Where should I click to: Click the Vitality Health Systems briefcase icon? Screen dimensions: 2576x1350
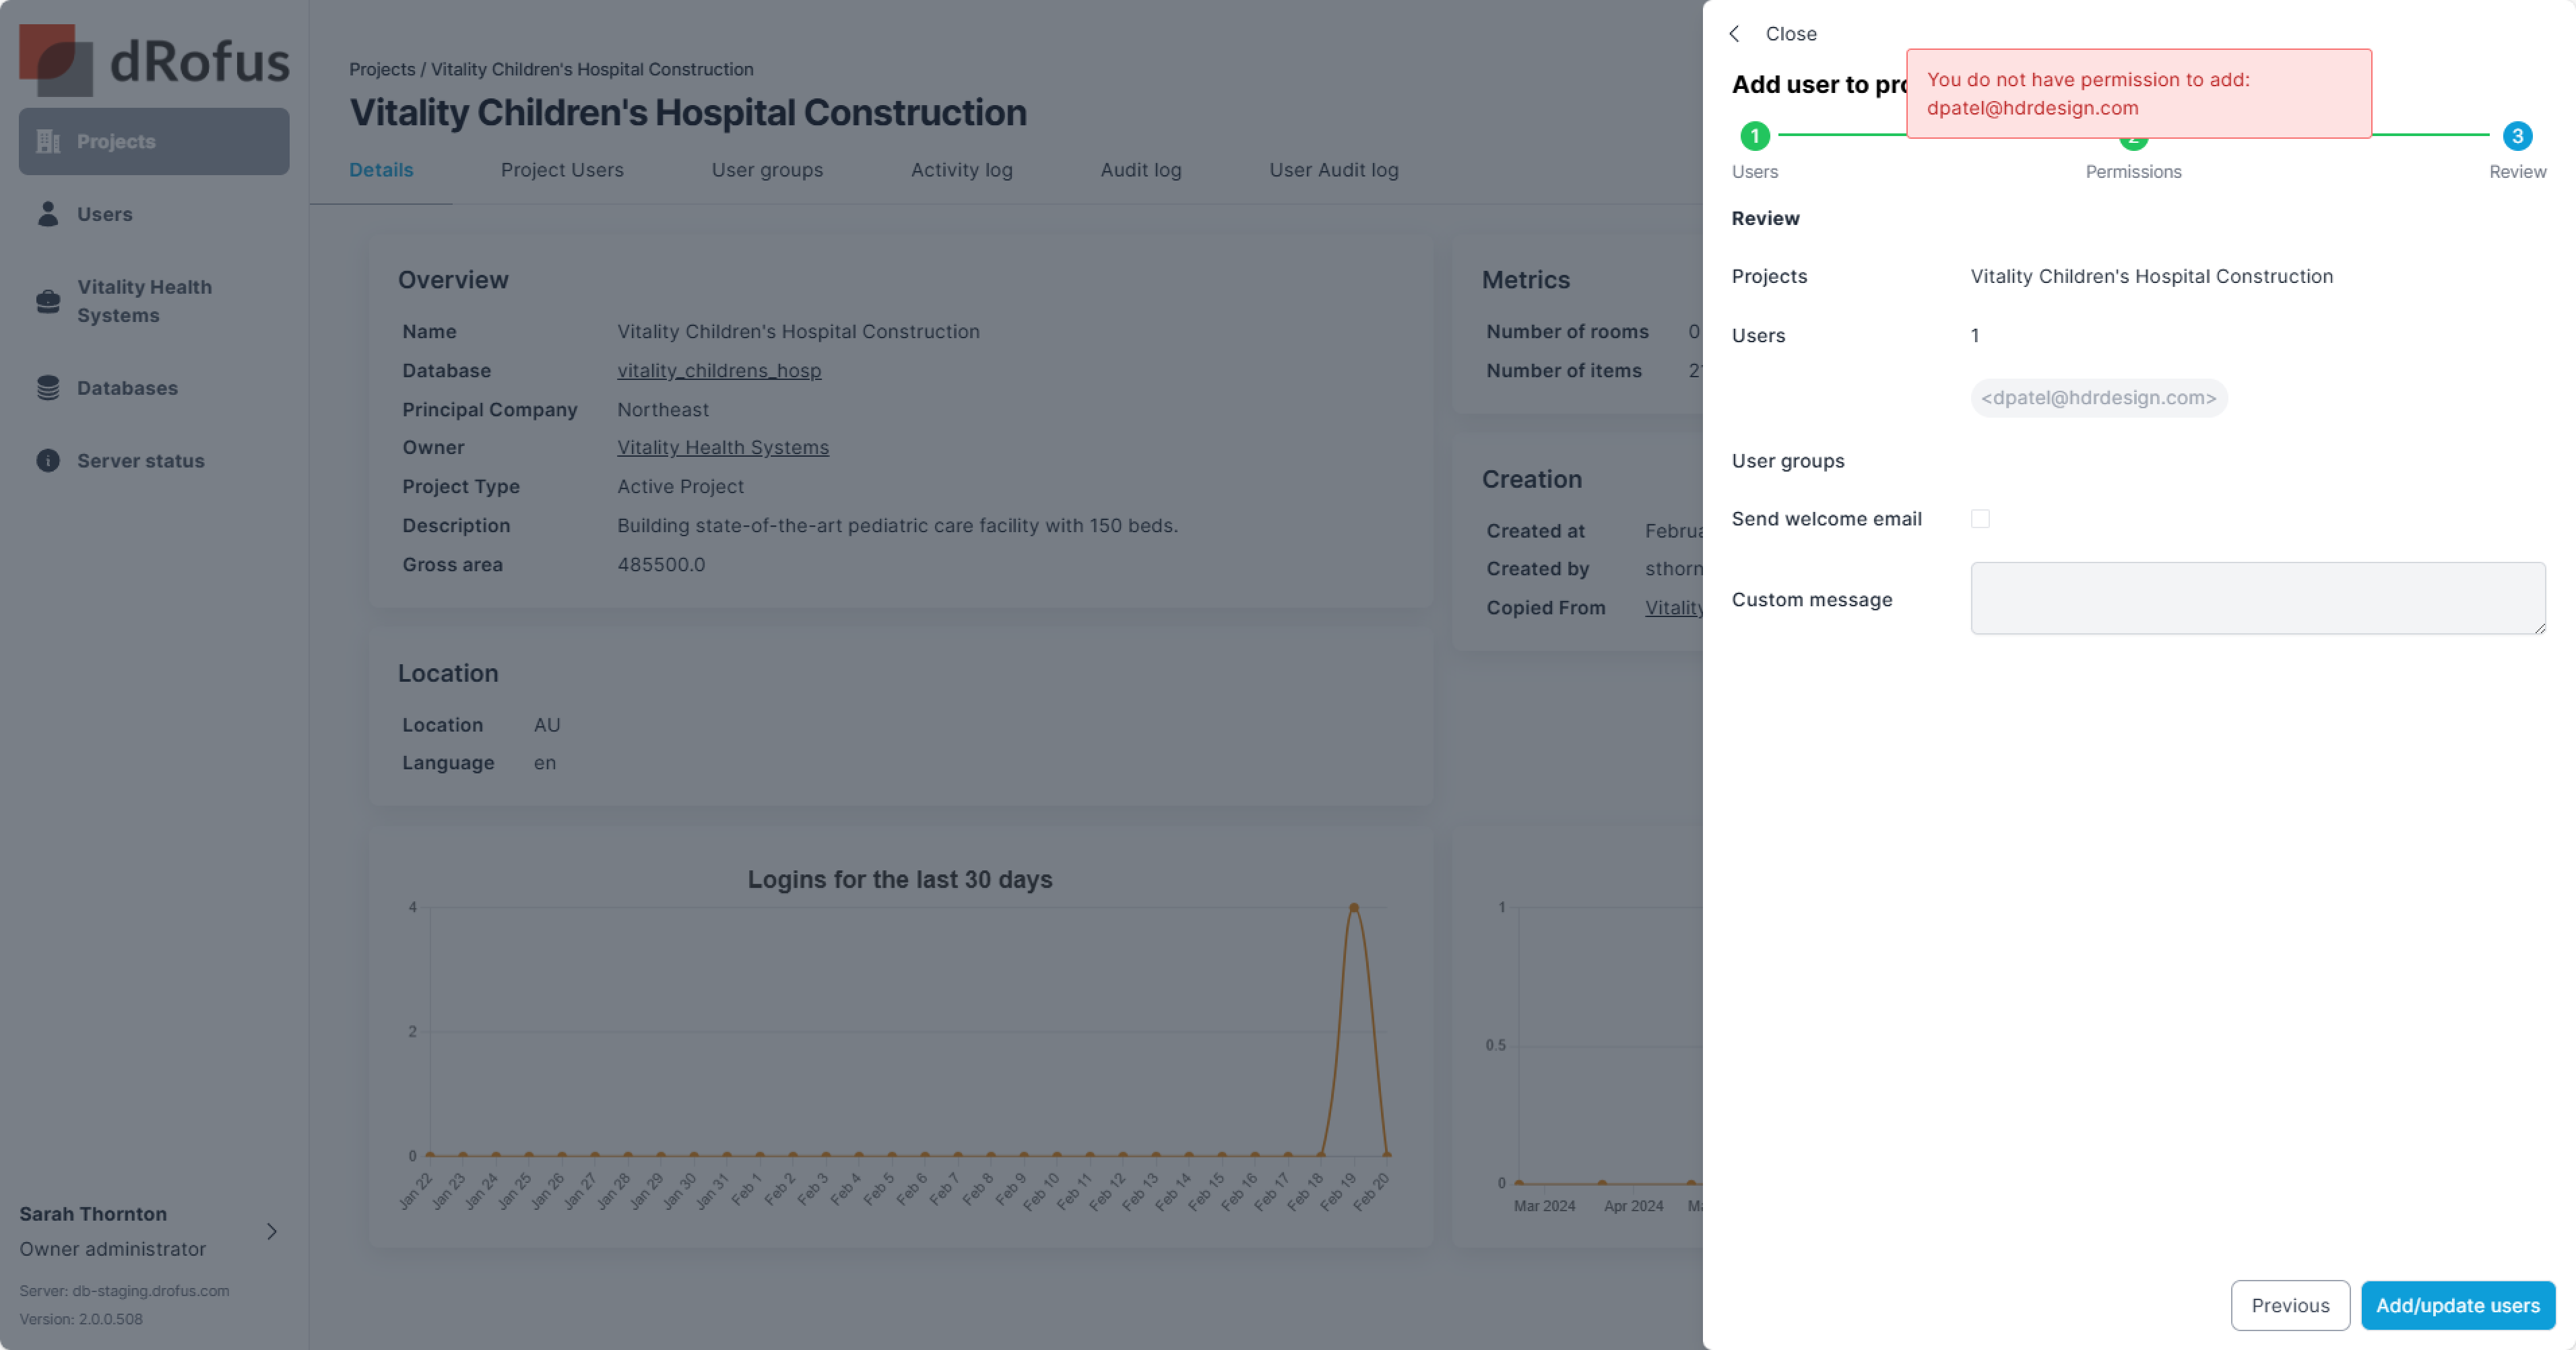[48, 301]
